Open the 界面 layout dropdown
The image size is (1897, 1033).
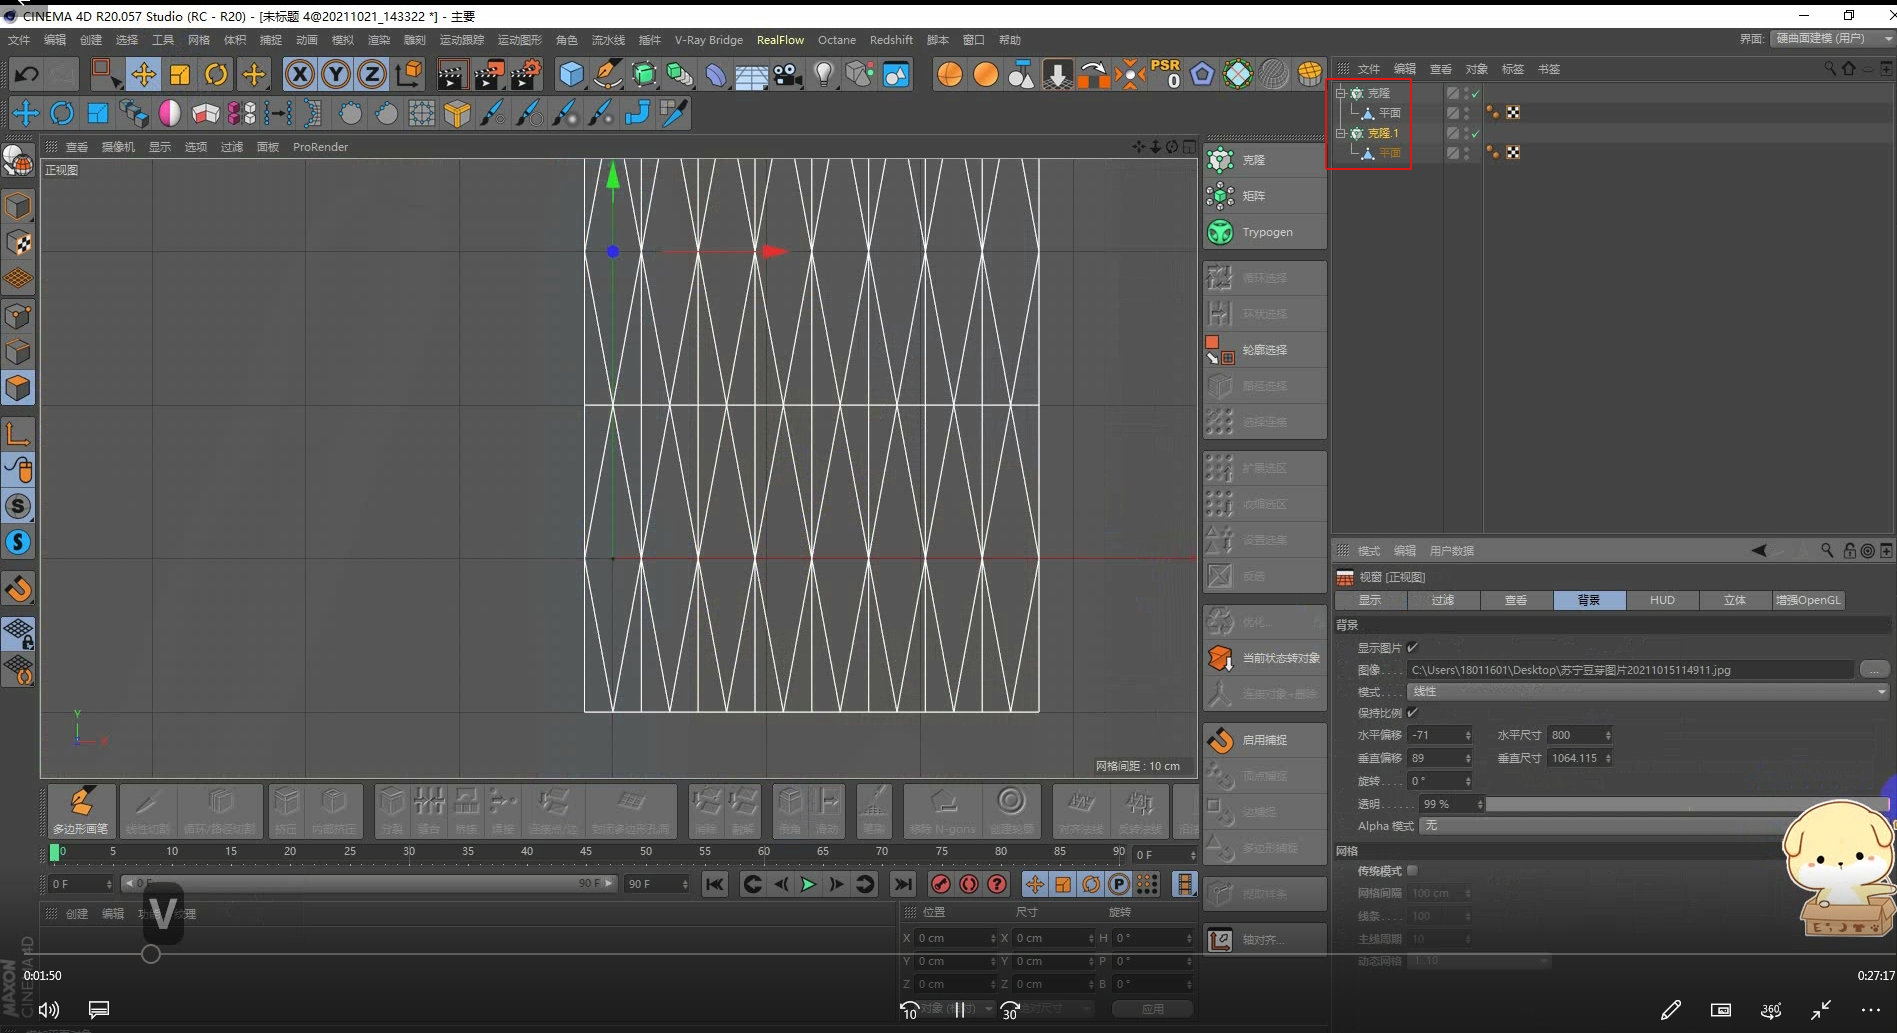(x=1832, y=39)
